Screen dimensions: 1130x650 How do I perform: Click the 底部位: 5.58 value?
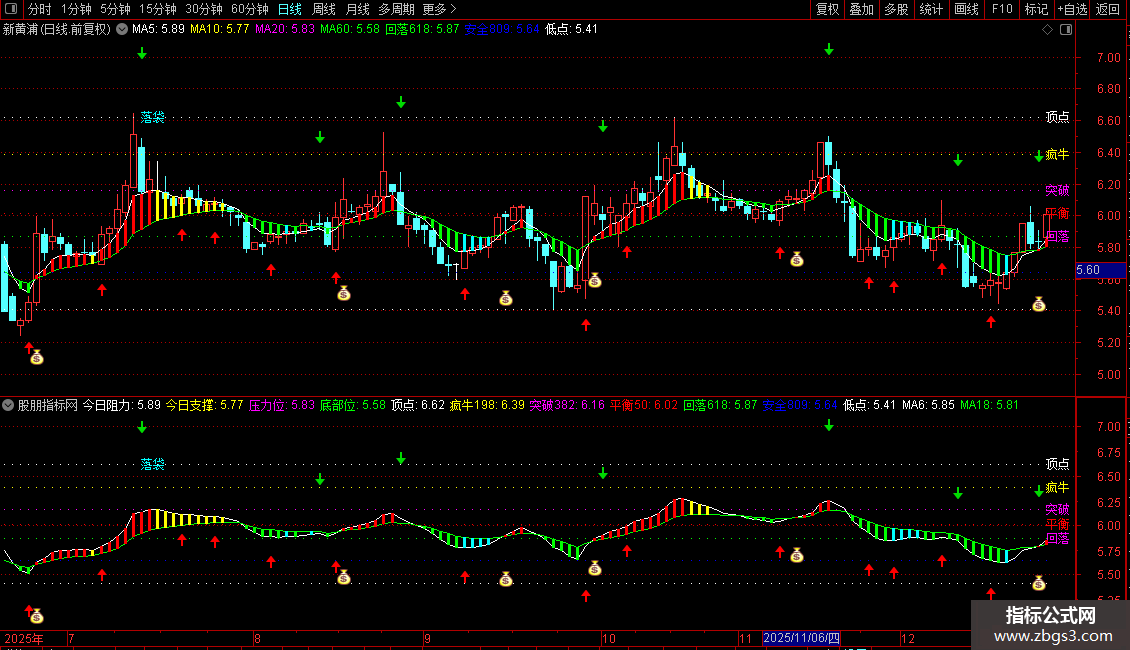[x=352, y=405]
